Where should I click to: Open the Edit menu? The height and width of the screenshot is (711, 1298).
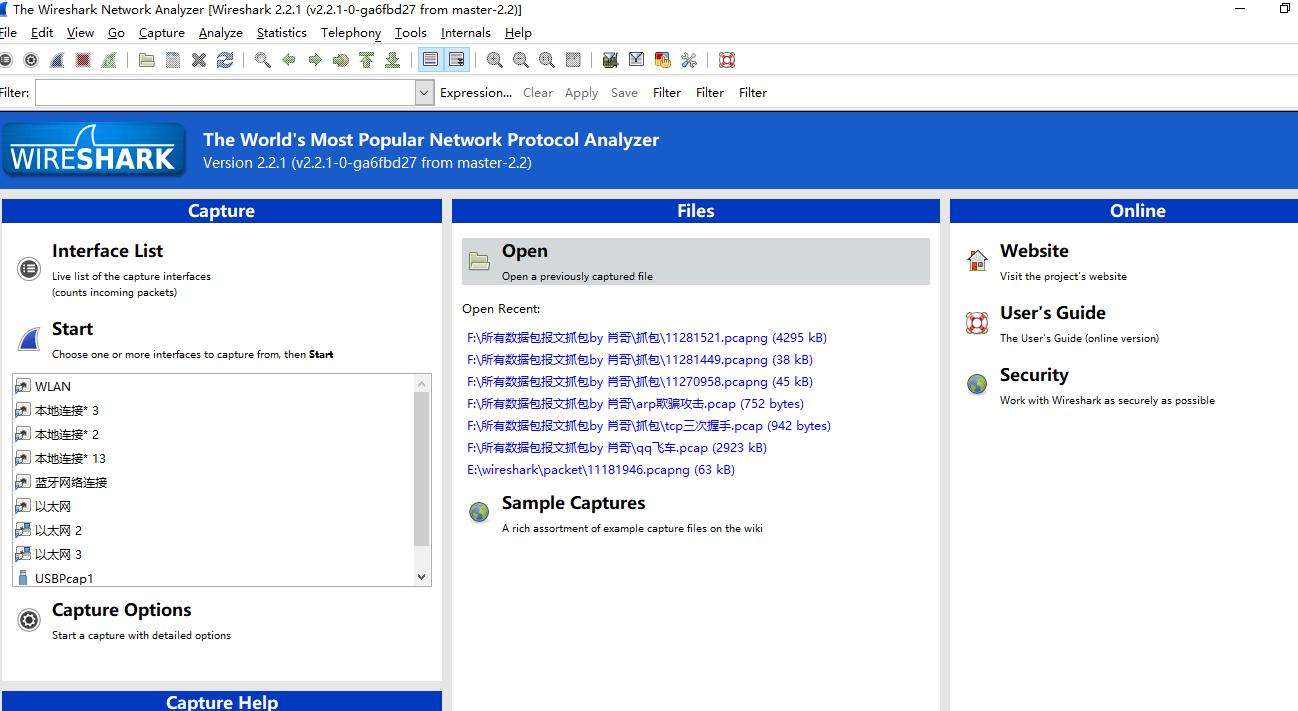(x=42, y=33)
